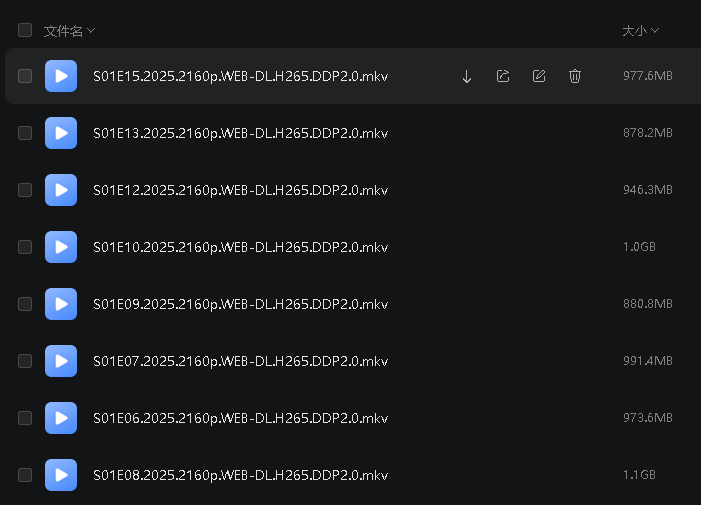The height and width of the screenshot is (505, 701).
Task: Rename S01E15 file using edit icon
Action: pyautogui.click(x=539, y=76)
